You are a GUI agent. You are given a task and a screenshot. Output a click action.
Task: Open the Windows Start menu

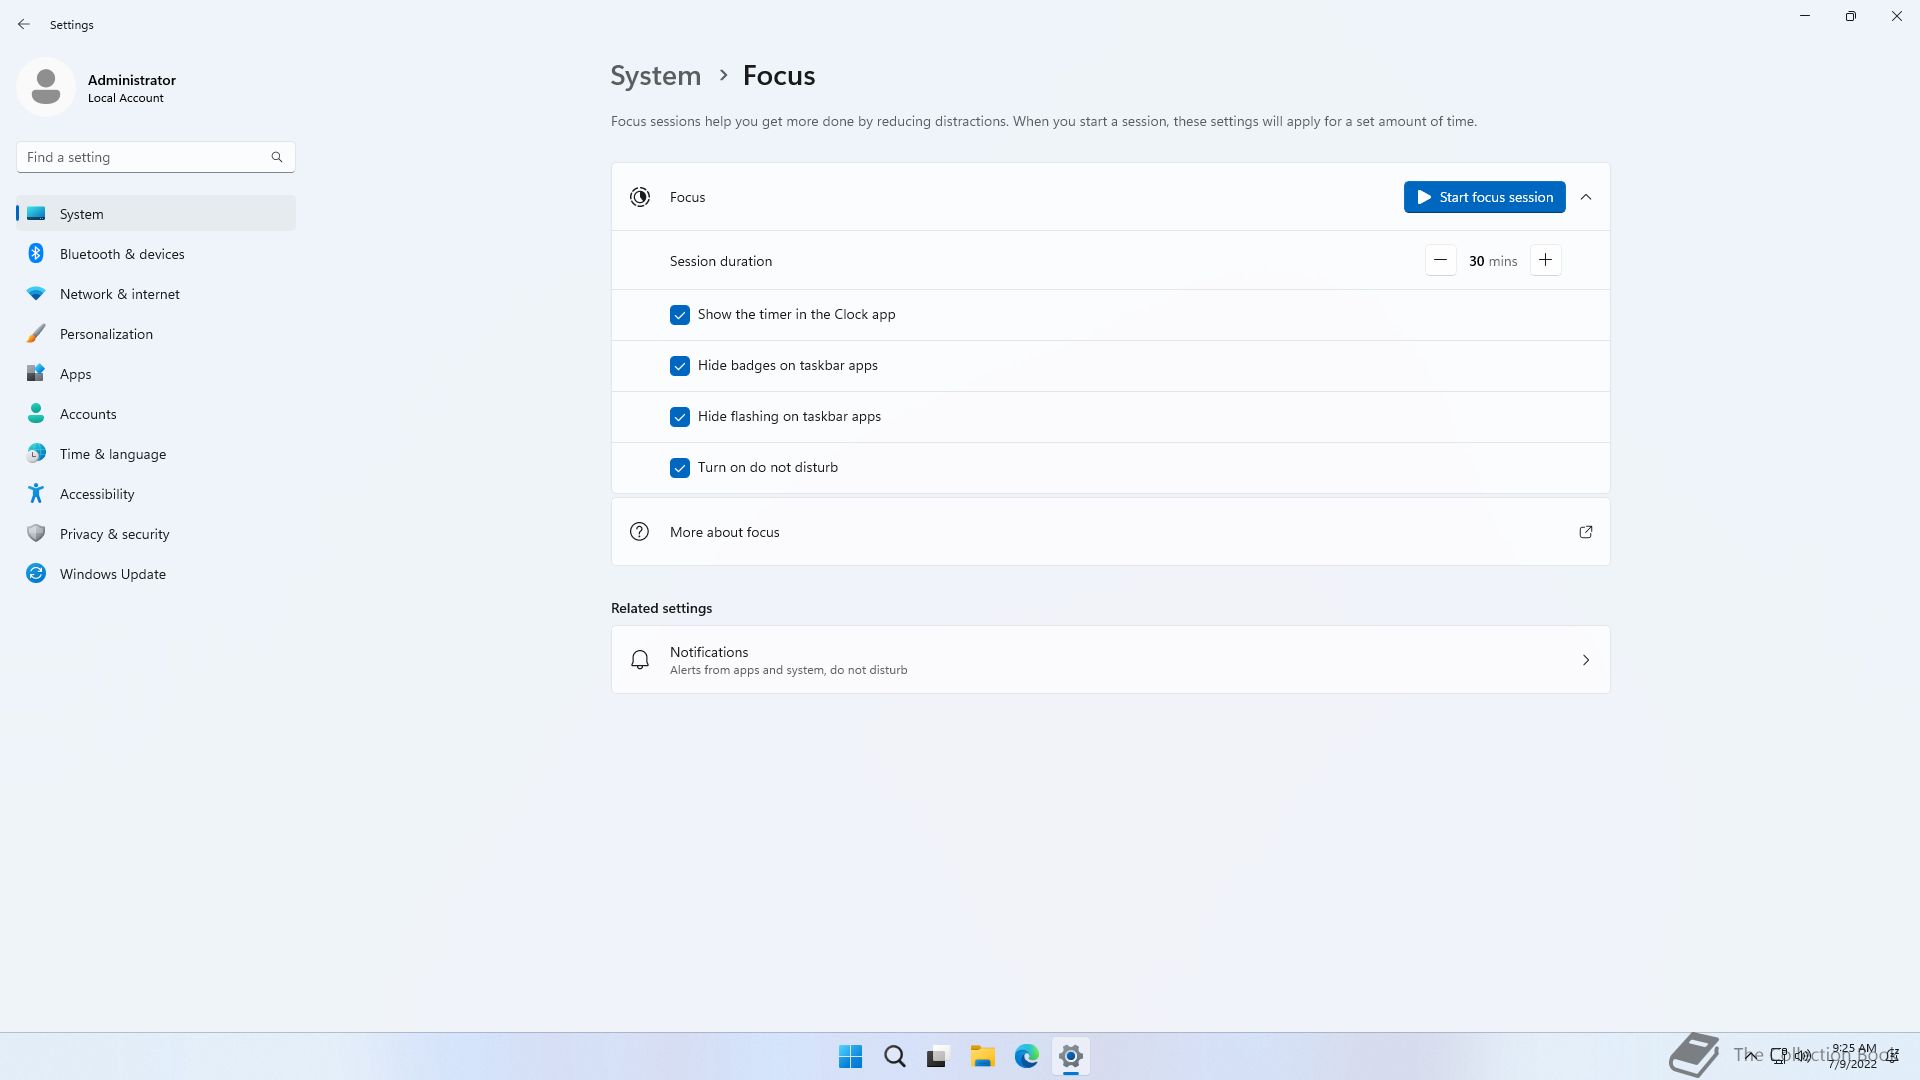click(x=851, y=1057)
